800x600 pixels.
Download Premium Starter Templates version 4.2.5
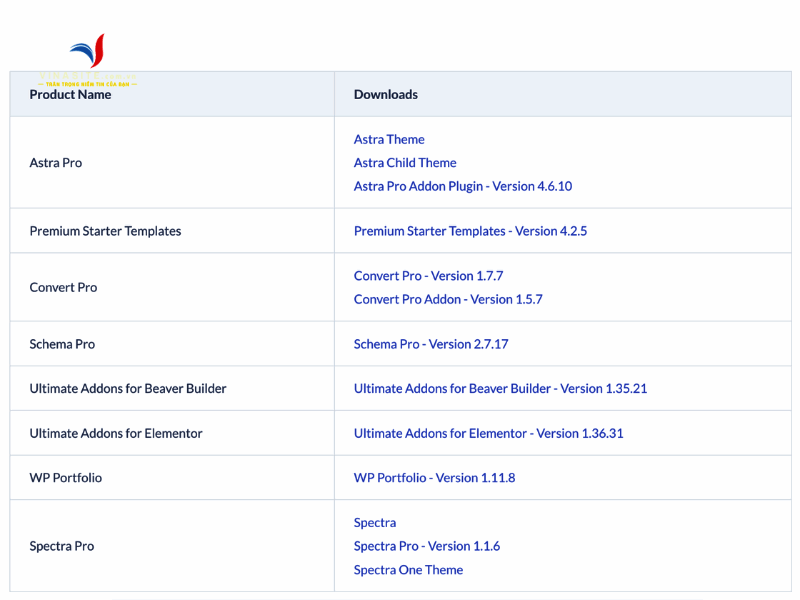(470, 231)
